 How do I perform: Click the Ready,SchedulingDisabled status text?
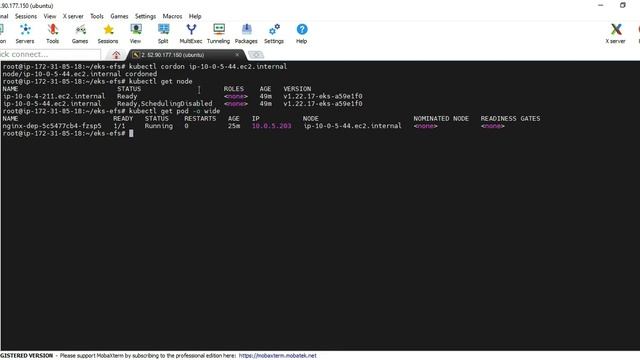[164, 104]
